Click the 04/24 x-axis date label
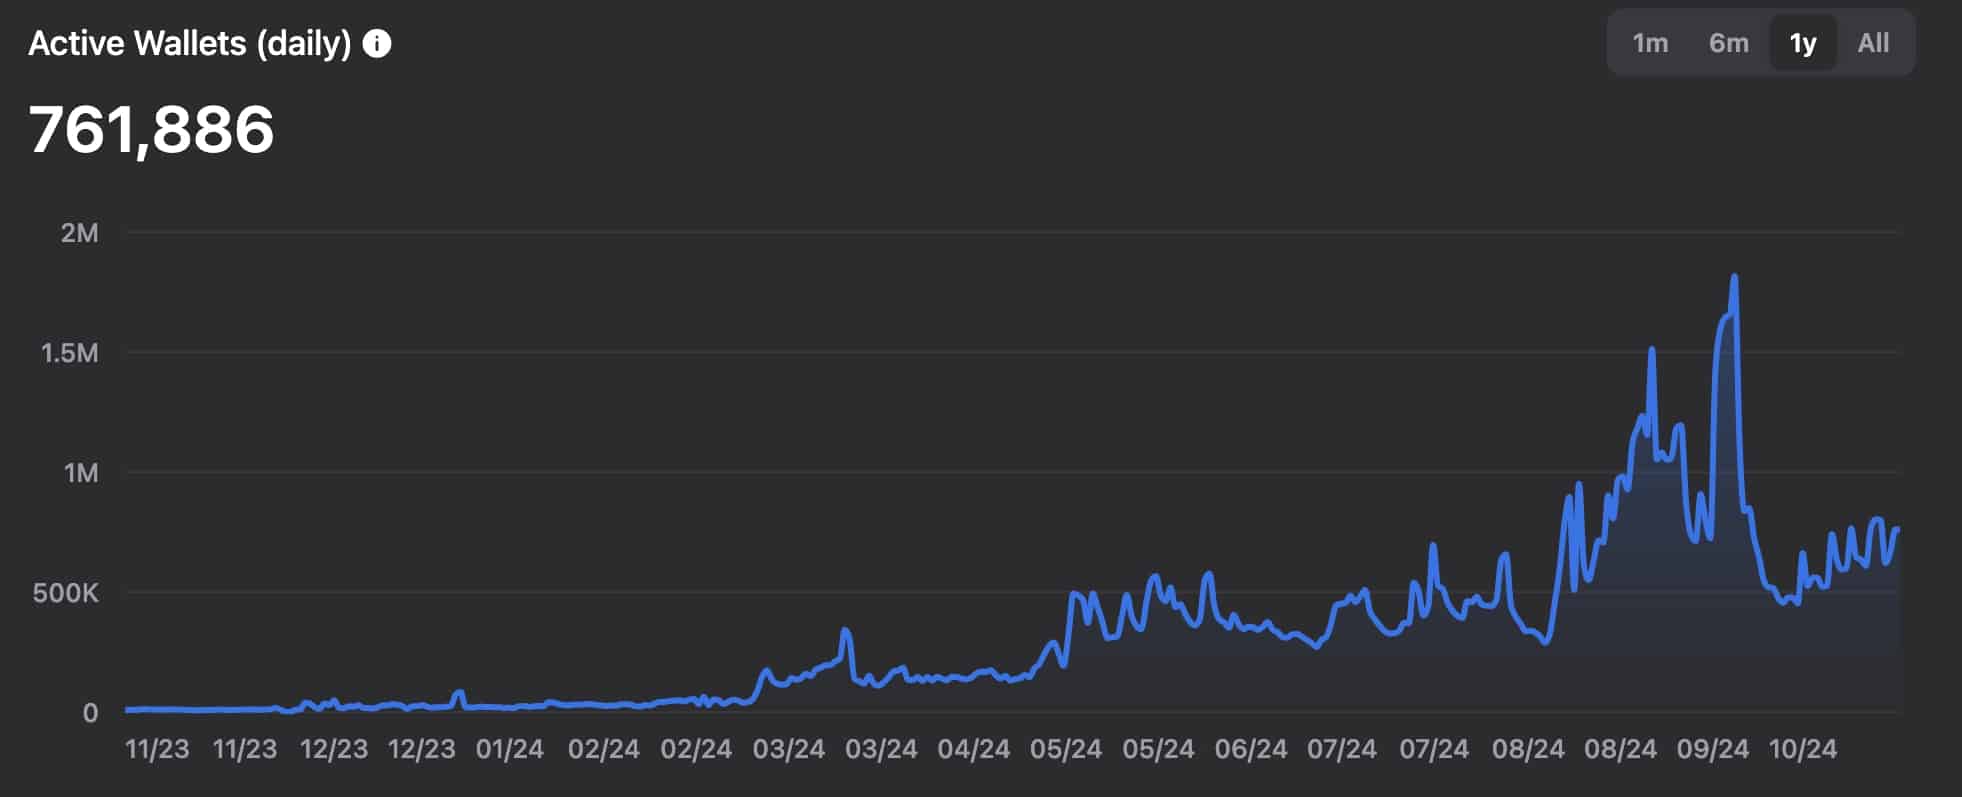1962x797 pixels. (973, 749)
